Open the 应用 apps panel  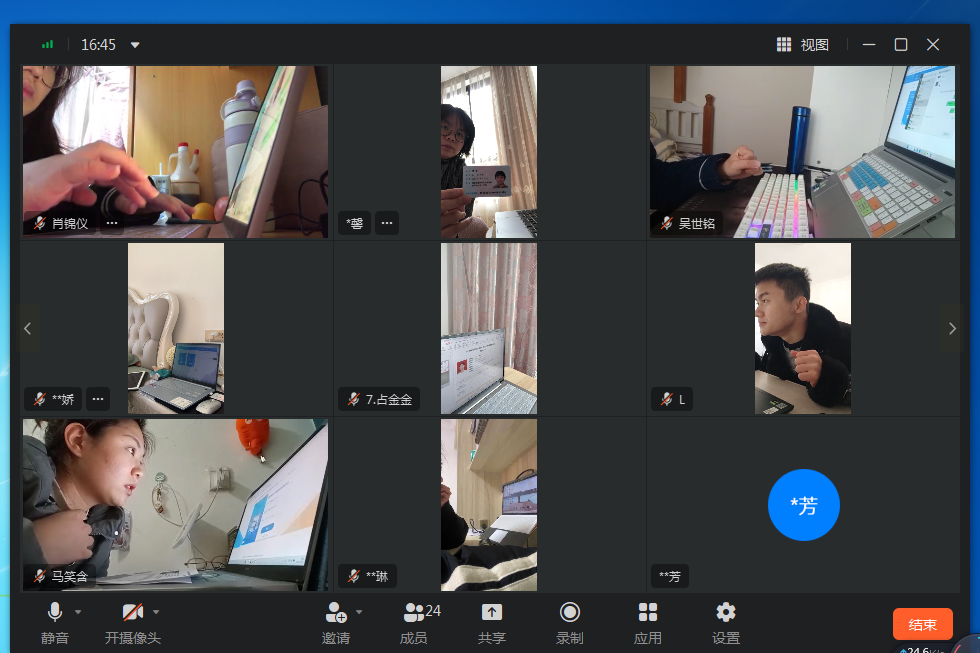tap(648, 621)
